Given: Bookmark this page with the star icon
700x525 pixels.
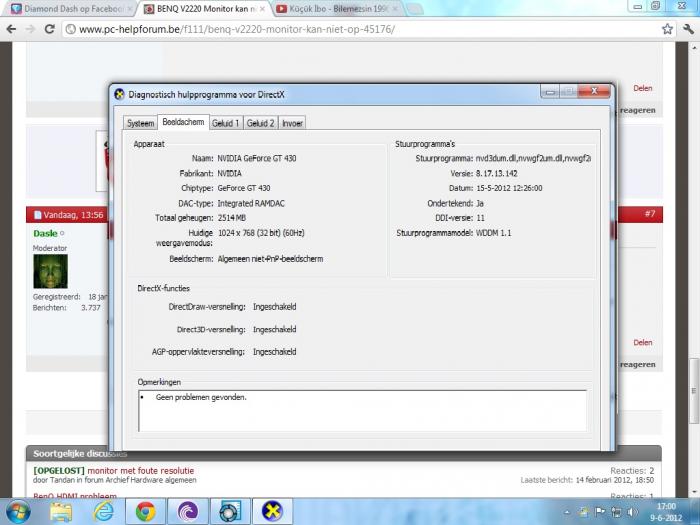Looking at the screenshot, I should pos(667,29).
